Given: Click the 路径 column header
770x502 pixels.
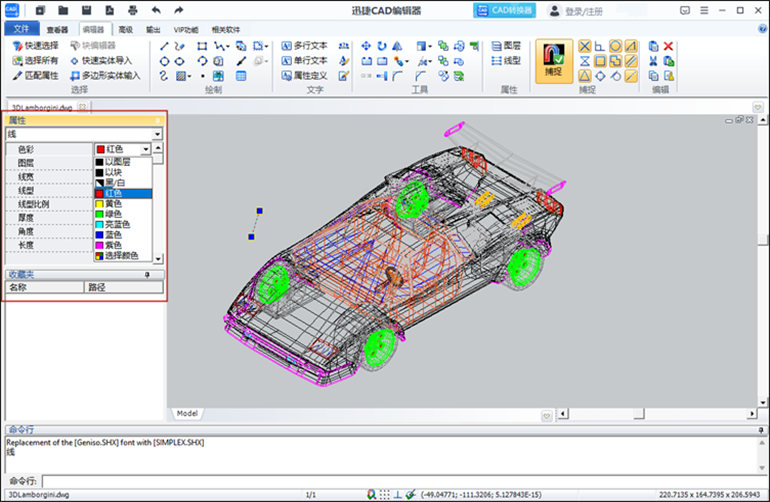Looking at the screenshot, I should click(x=123, y=287).
